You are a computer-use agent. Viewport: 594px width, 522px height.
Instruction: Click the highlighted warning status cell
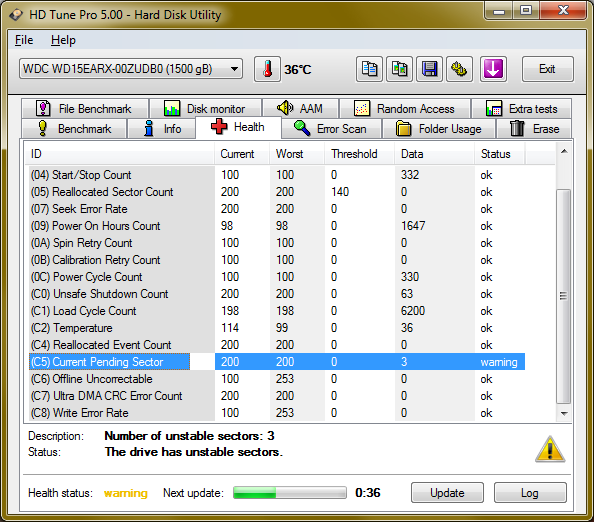pyautogui.click(x=499, y=362)
